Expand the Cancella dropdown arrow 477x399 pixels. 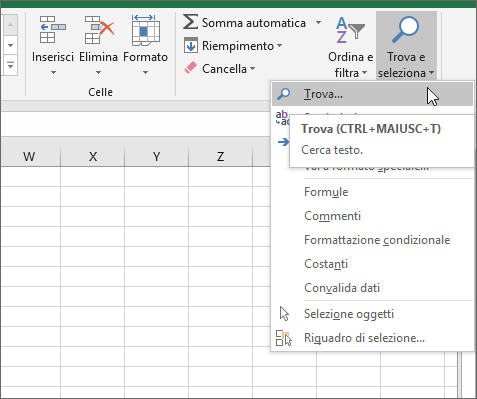pos(252,69)
